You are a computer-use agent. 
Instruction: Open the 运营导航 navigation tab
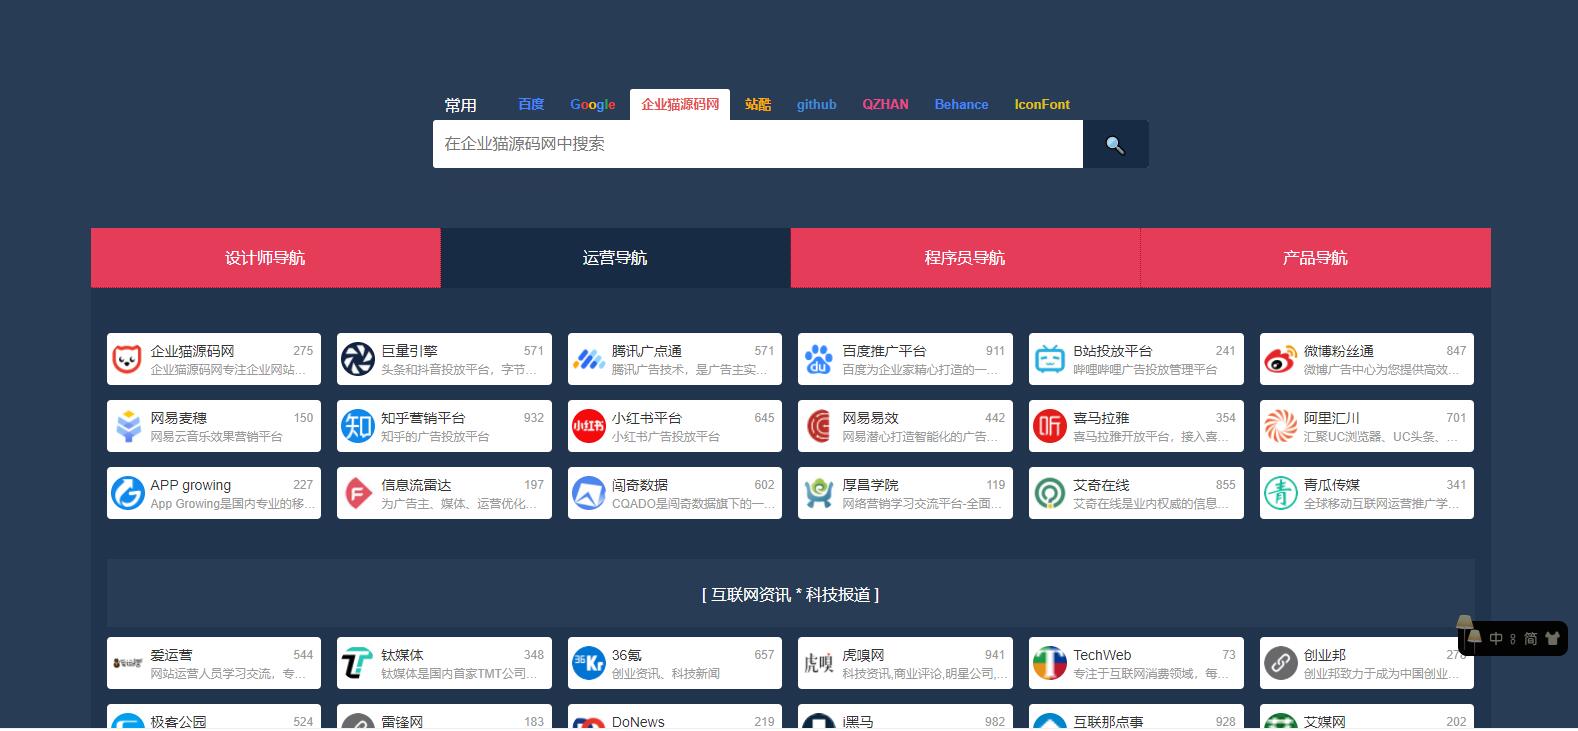(615, 258)
